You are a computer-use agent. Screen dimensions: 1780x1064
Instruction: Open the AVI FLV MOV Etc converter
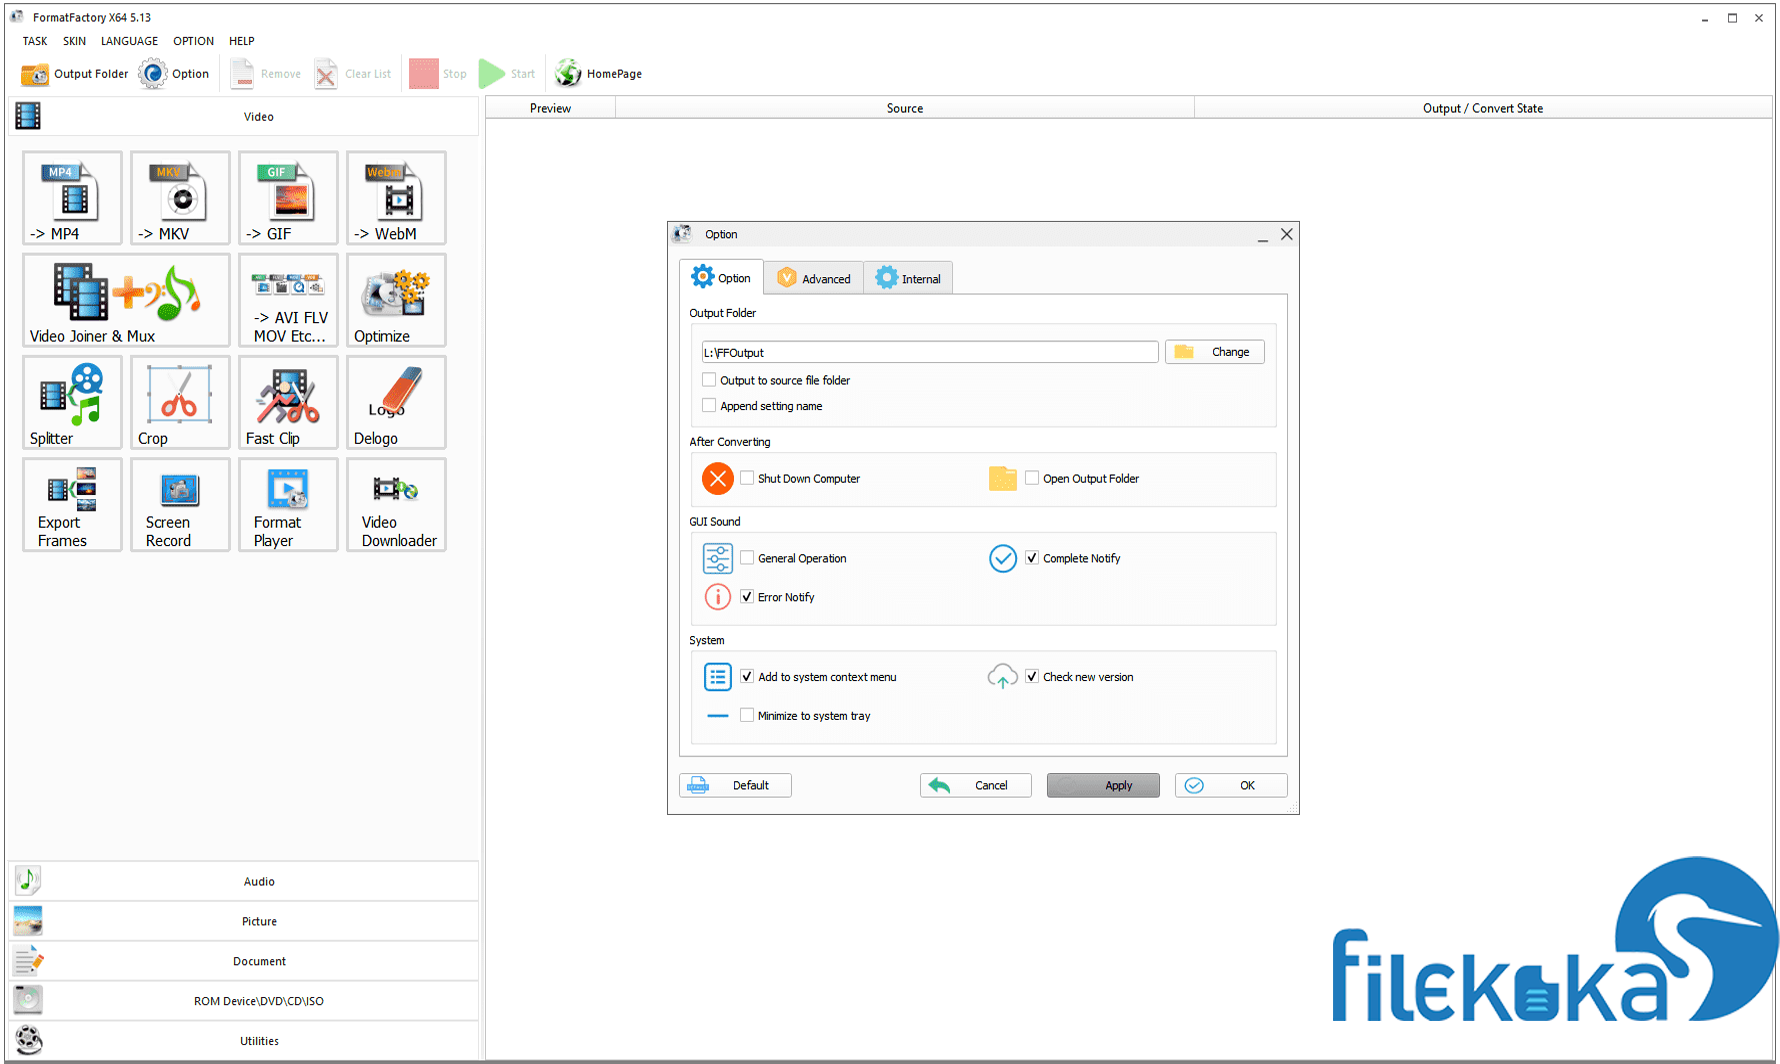(x=288, y=300)
